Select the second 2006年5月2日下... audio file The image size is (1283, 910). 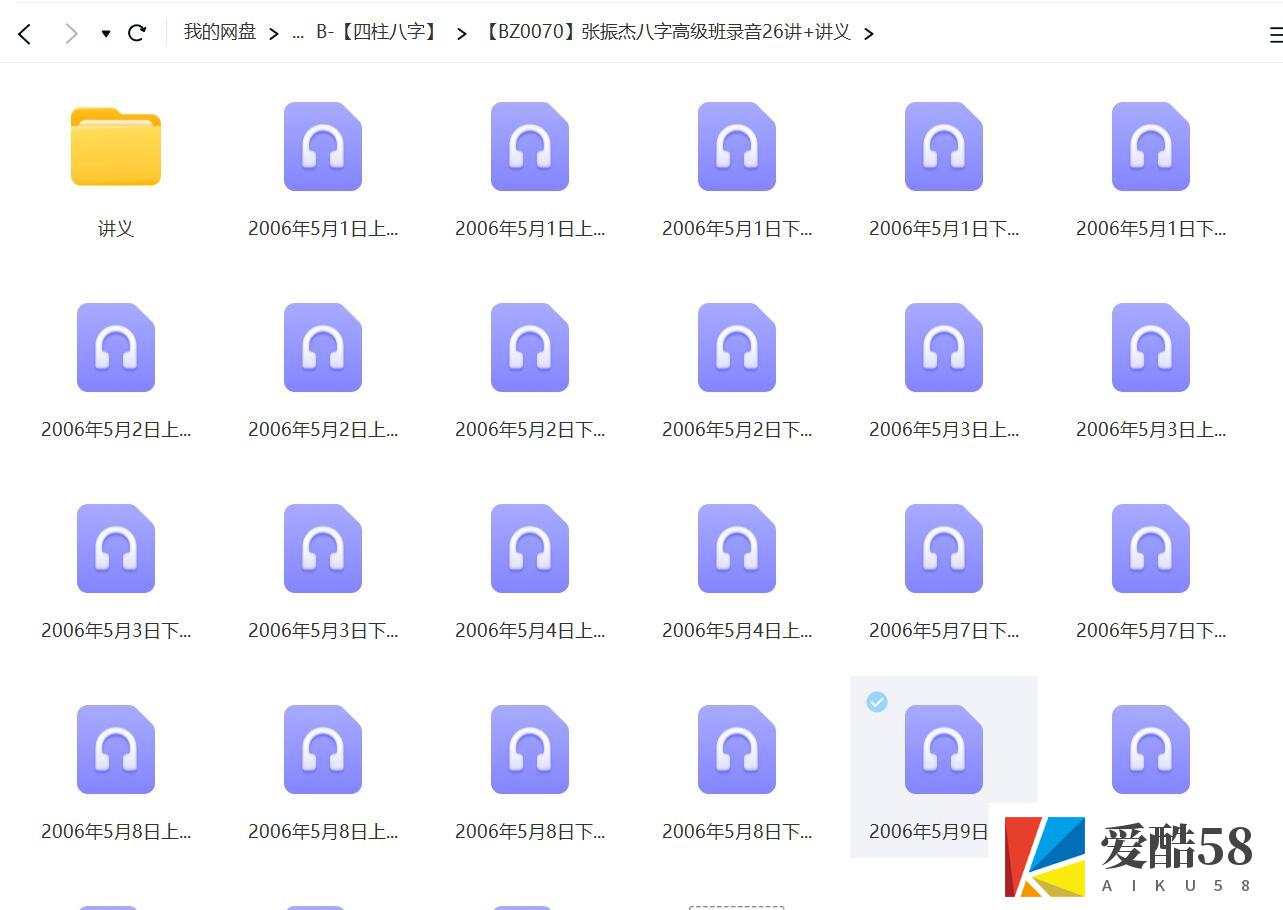pos(737,348)
